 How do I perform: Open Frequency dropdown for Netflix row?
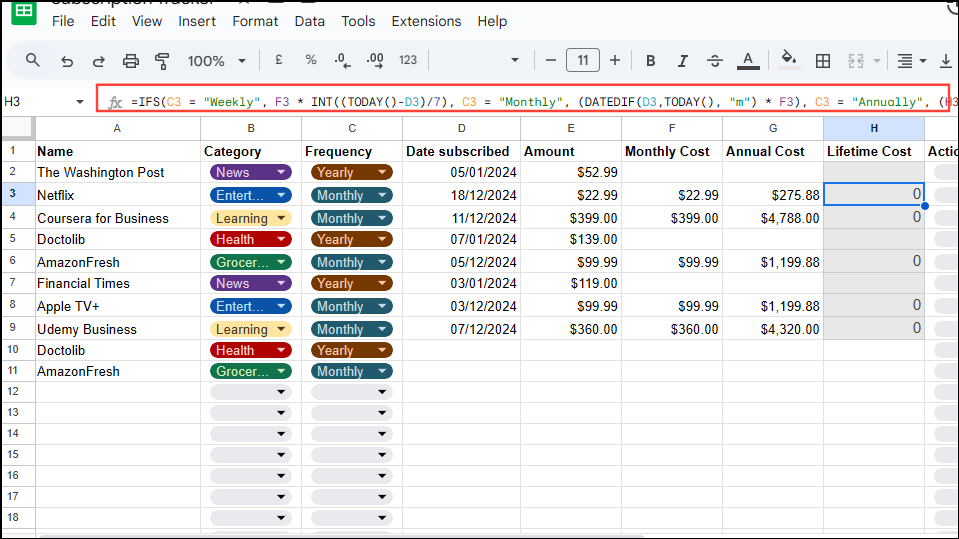coord(352,196)
